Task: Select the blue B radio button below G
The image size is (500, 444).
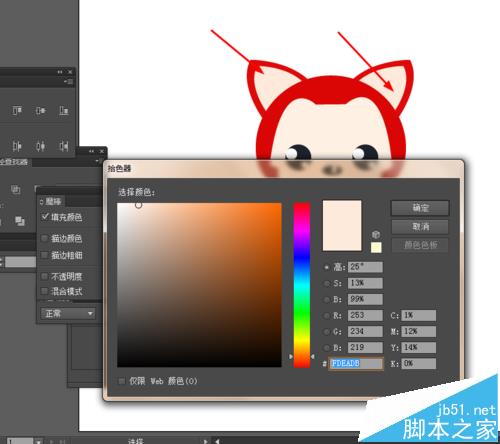Action: pos(327,347)
